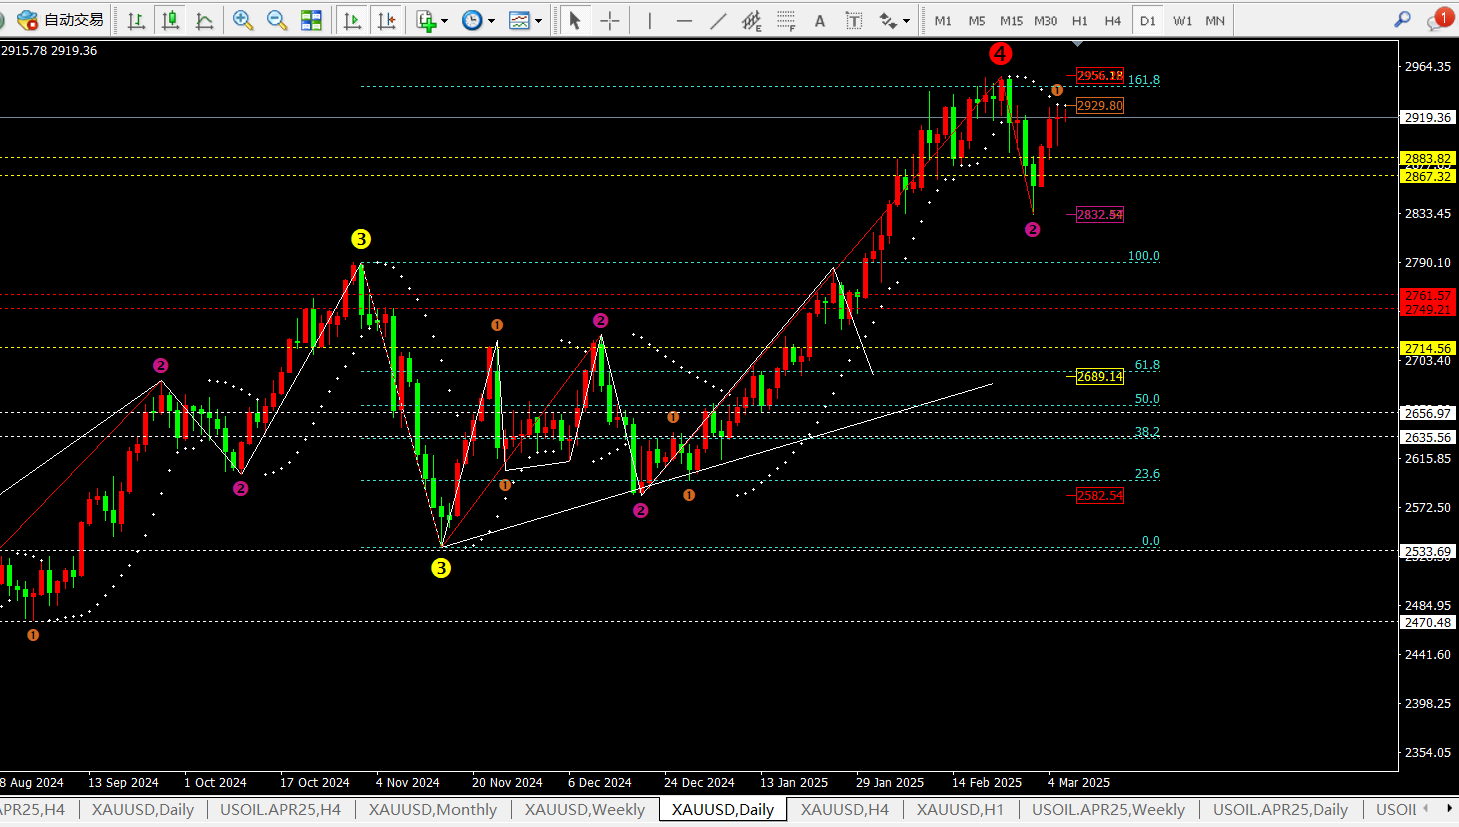Switch to M1 timeframe
This screenshot has height=827, width=1459.
coord(943,20)
